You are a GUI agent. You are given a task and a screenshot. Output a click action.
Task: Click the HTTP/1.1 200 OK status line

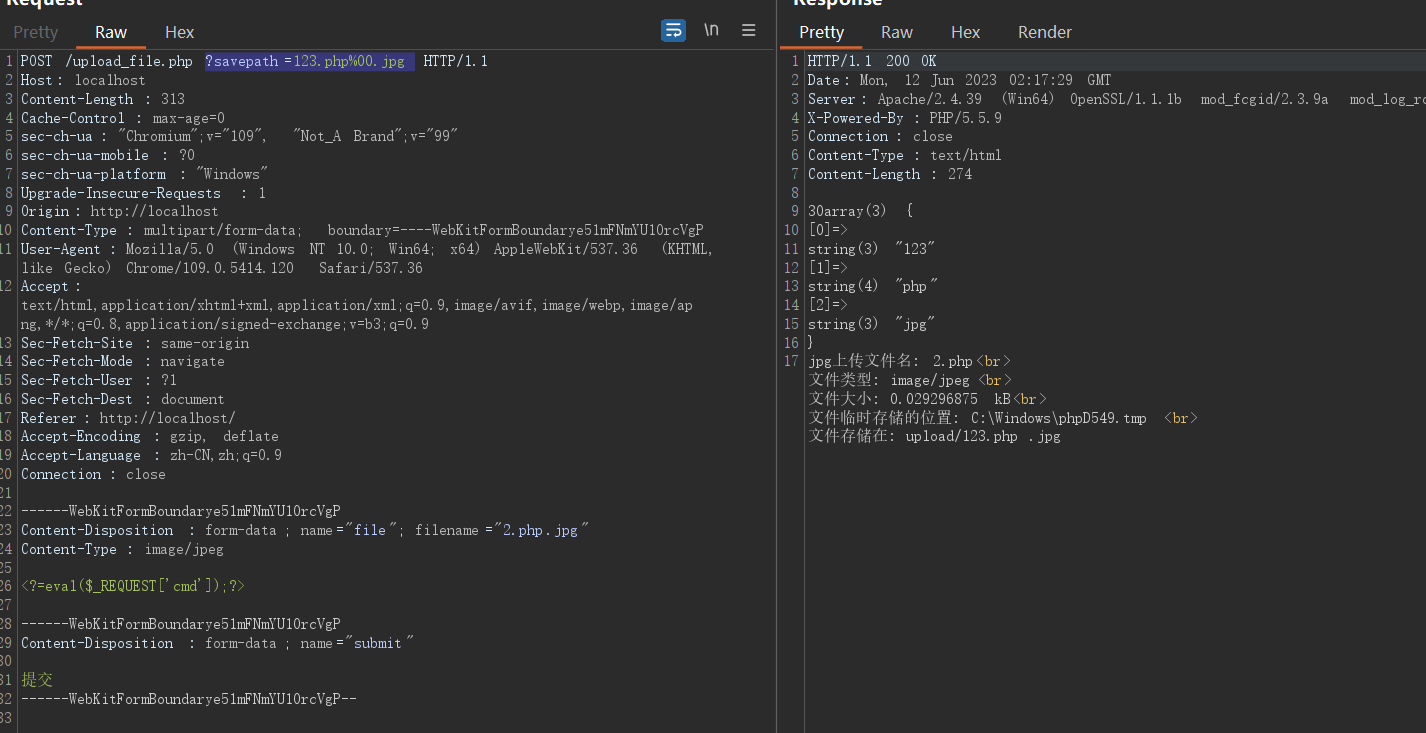[872, 61]
